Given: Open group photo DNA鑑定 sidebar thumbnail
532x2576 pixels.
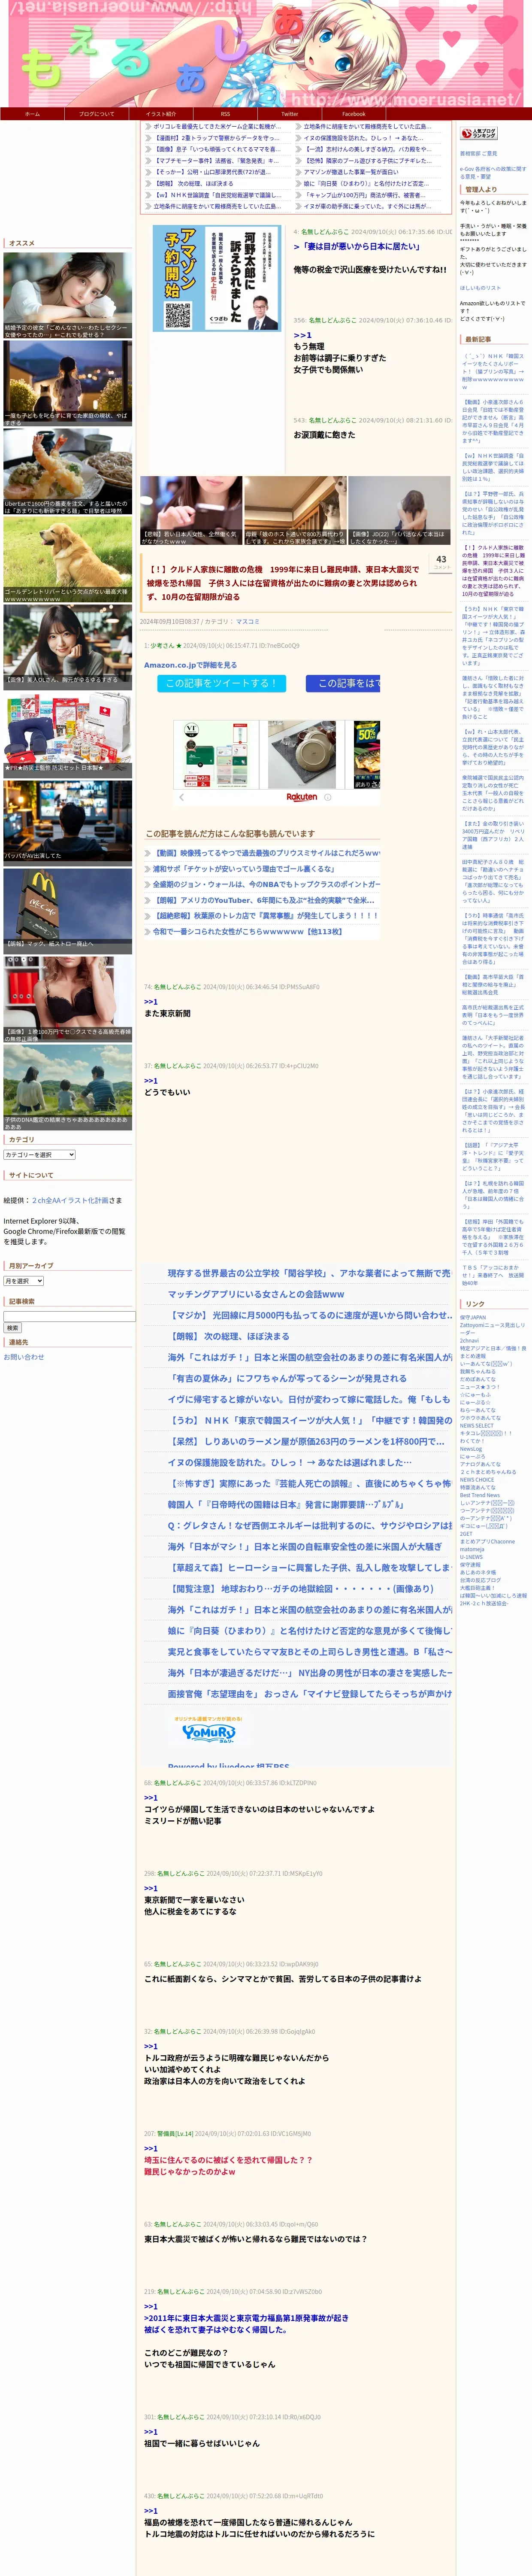Looking at the screenshot, I should pyautogui.click(x=67, y=1087).
